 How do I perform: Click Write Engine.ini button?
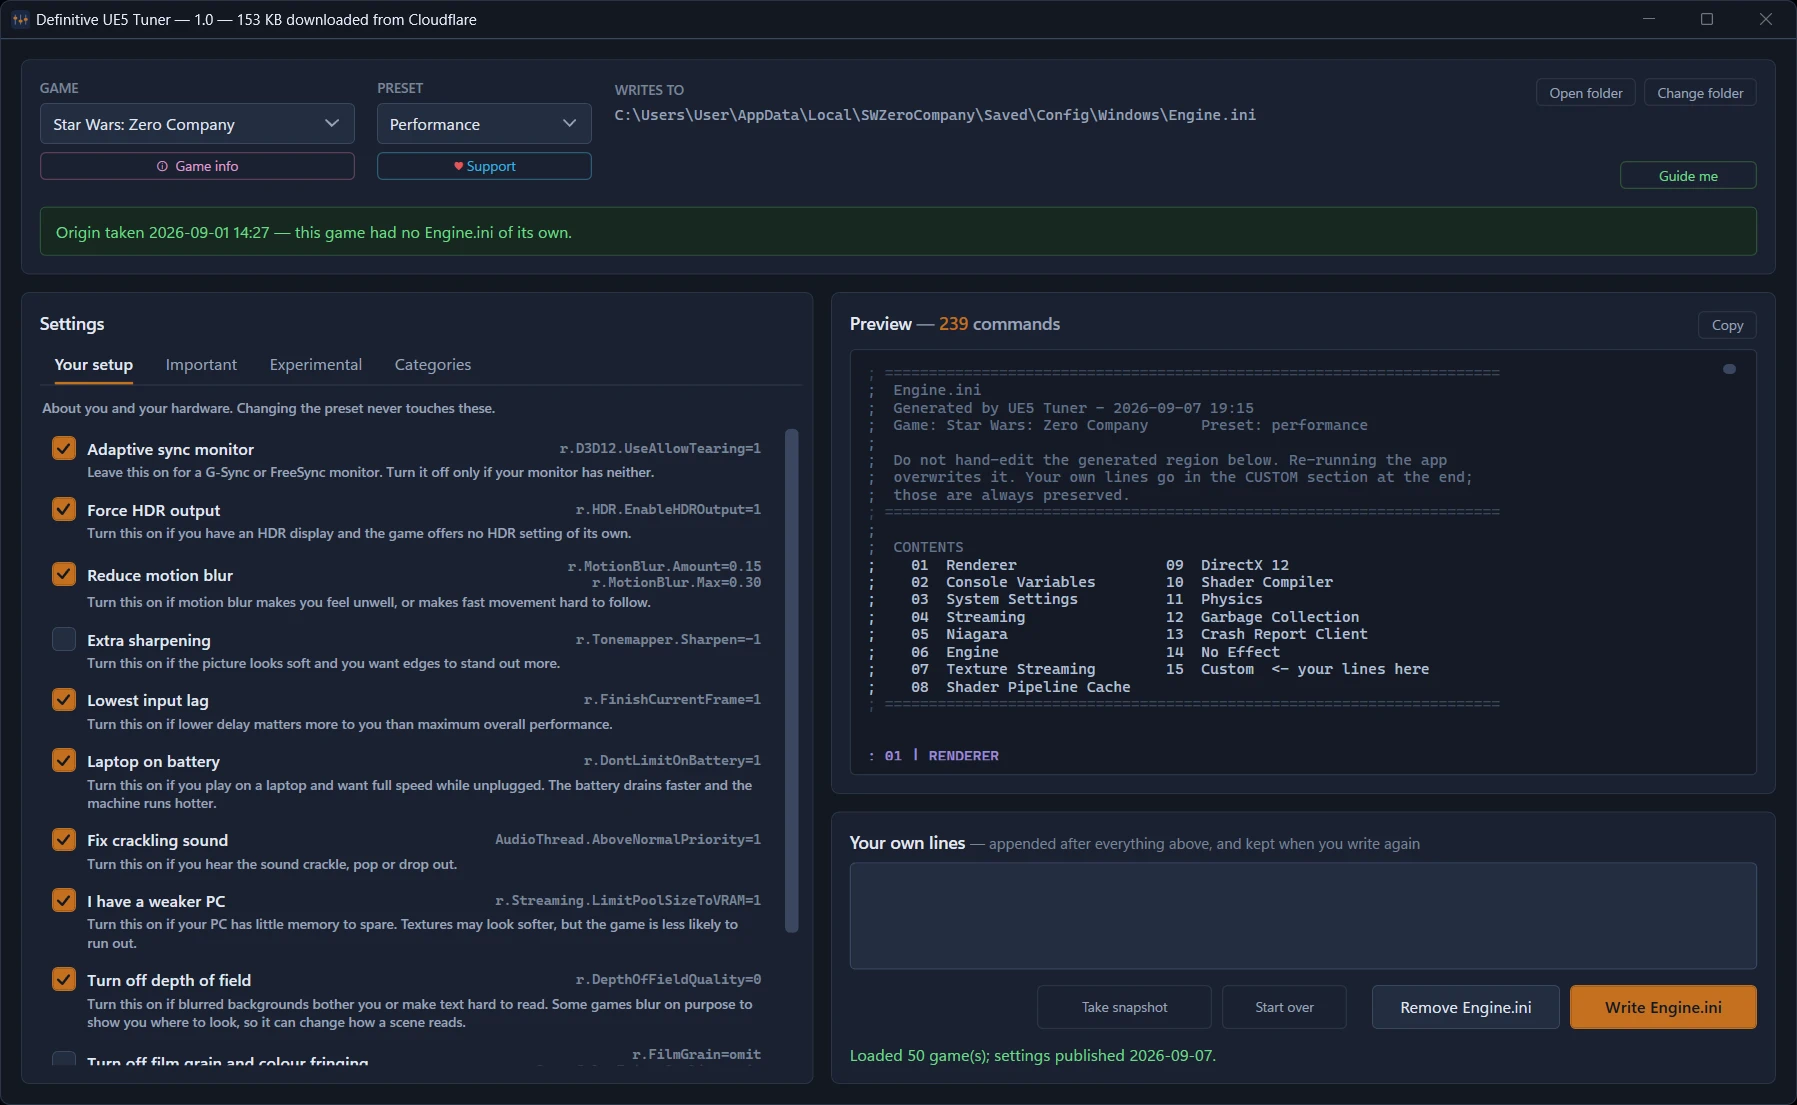1663,1007
